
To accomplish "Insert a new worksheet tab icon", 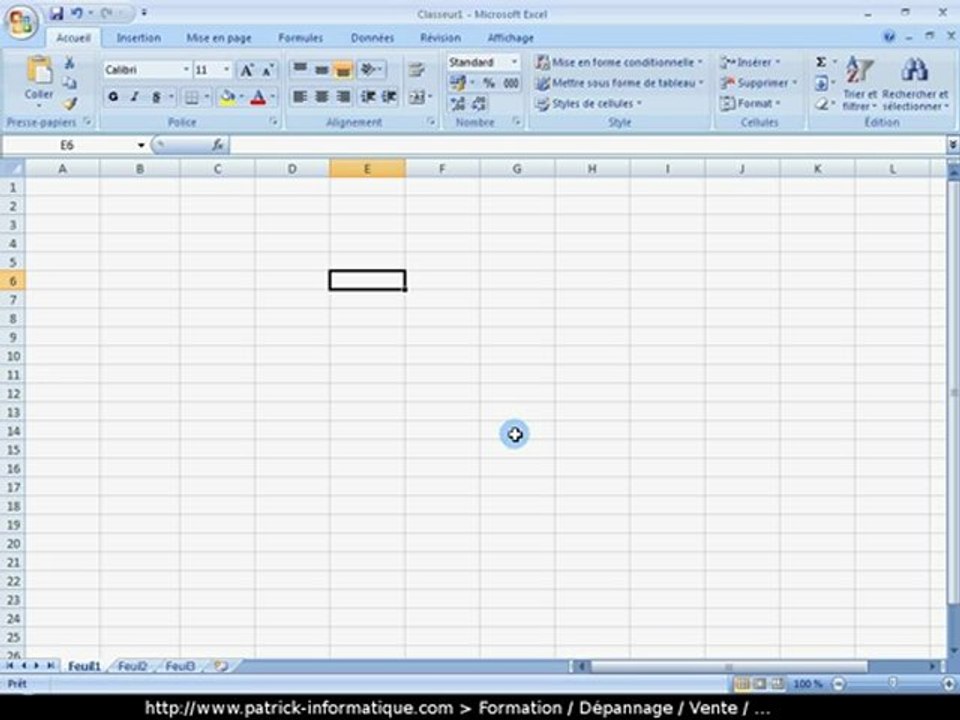I will (x=221, y=666).
